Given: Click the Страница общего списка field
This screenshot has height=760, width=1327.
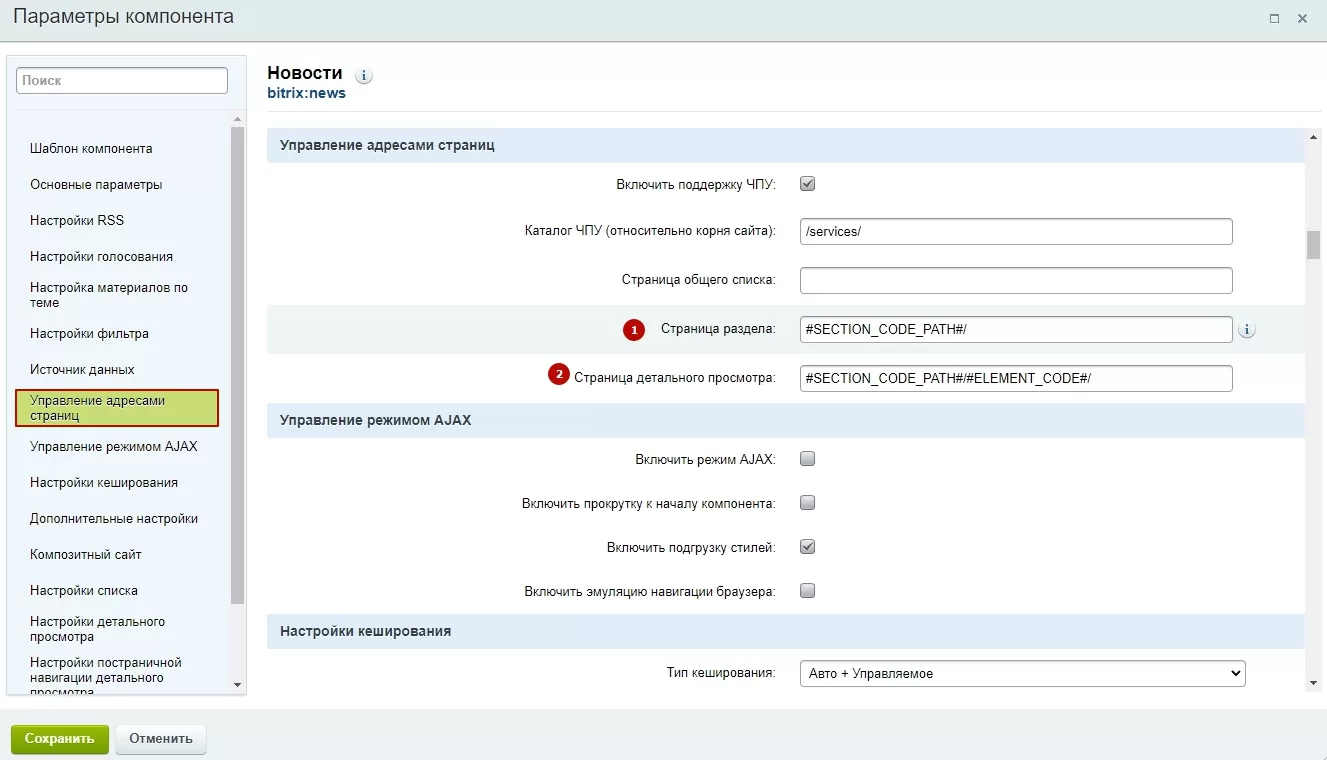Looking at the screenshot, I should click(x=1016, y=280).
